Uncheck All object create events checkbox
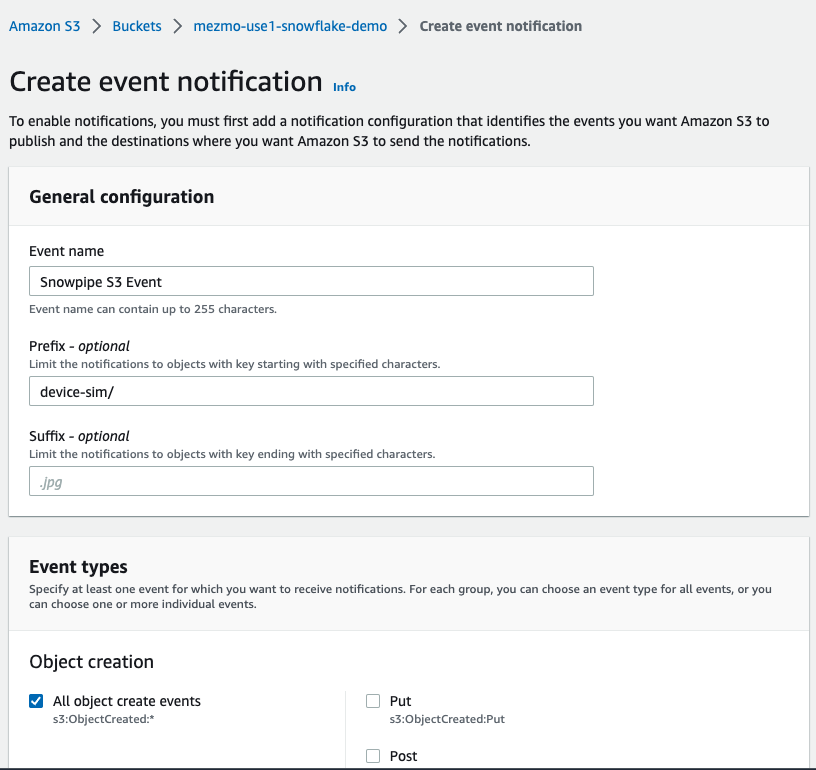The width and height of the screenshot is (816, 770). point(36,701)
